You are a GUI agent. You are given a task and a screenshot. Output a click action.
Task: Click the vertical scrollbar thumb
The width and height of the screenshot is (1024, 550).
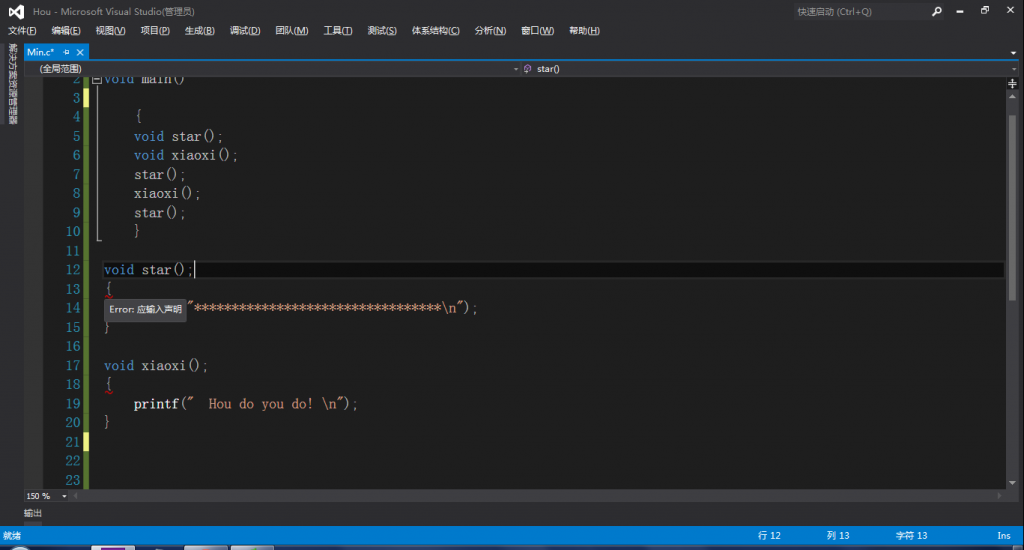(1012, 207)
